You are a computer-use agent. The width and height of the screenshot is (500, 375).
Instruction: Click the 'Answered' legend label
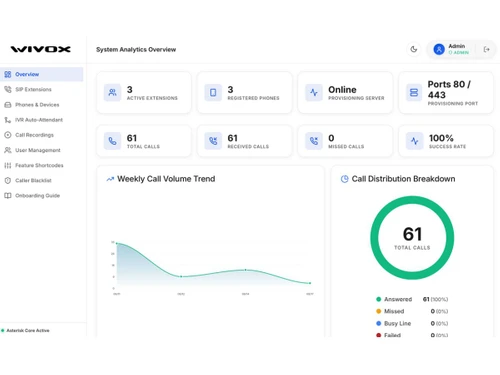(398, 299)
